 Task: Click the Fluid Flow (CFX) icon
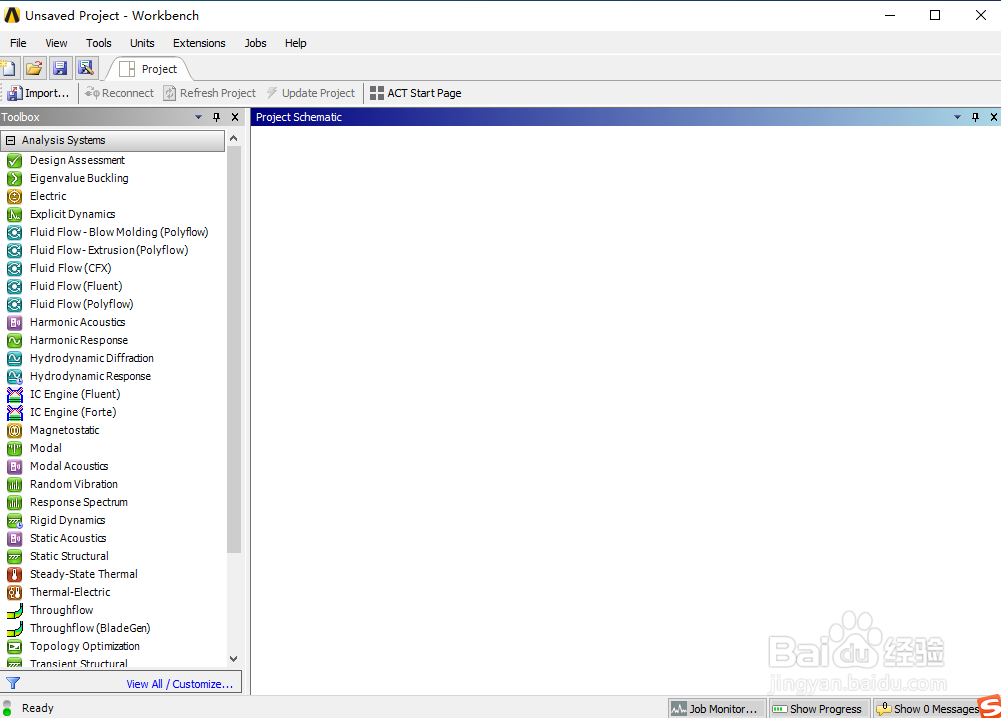(14, 269)
